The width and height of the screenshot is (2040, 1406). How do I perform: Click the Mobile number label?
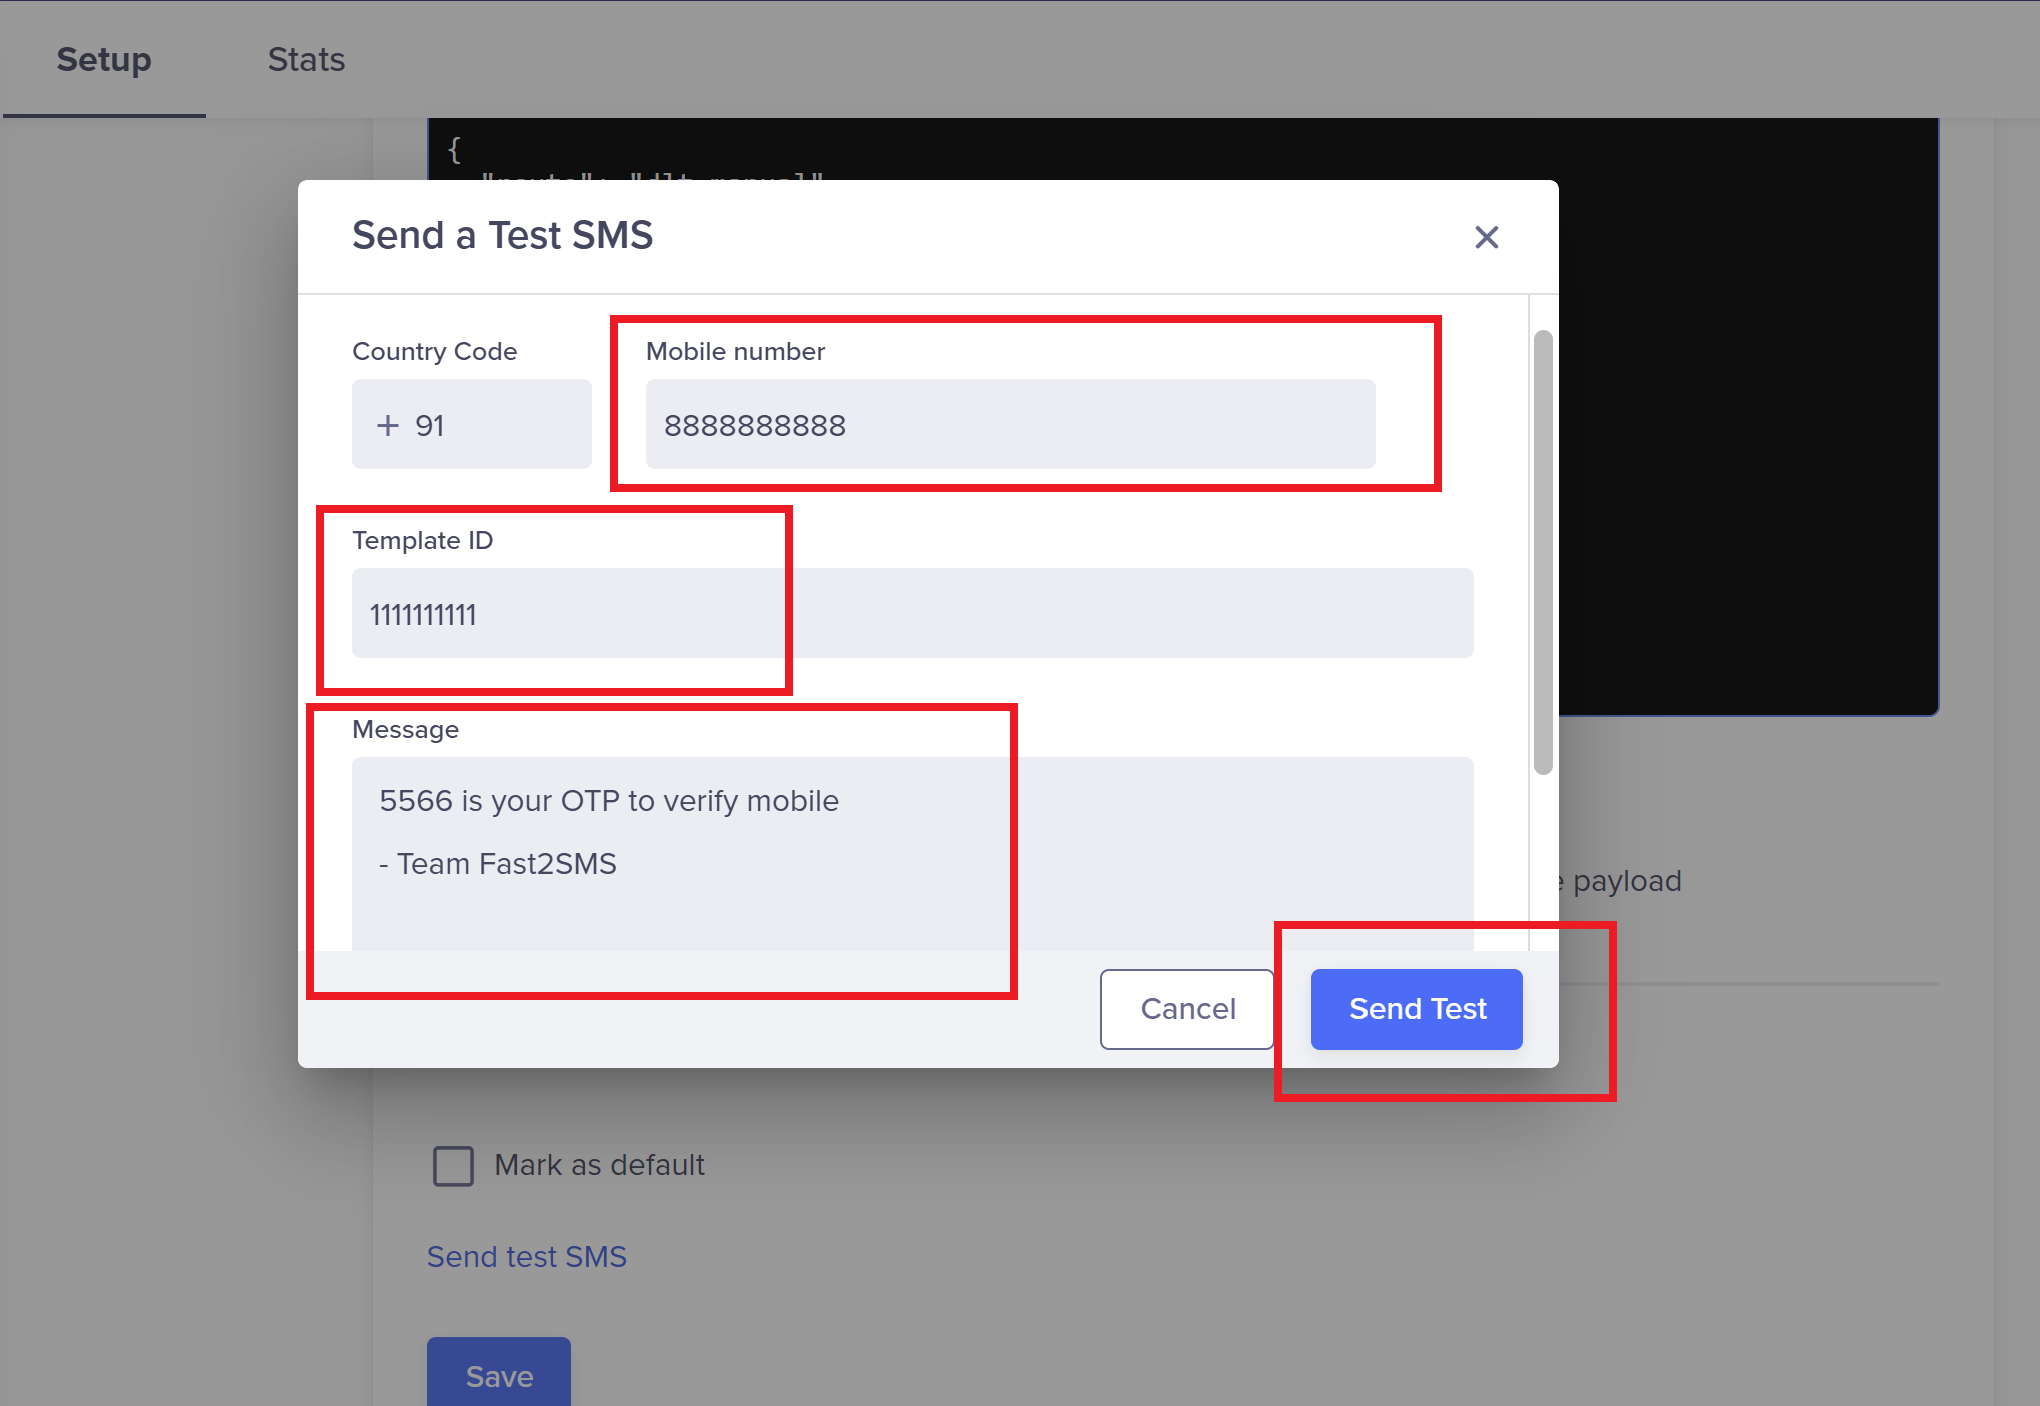click(x=735, y=352)
